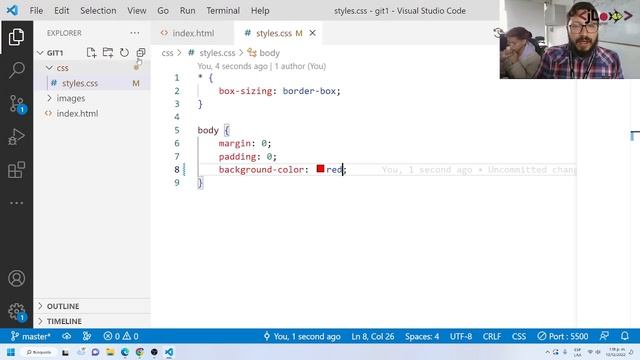Image resolution: width=640 pixels, height=360 pixels.
Task: Click the Ln 8, Col 26 status entry
Action: coord(373,336)
